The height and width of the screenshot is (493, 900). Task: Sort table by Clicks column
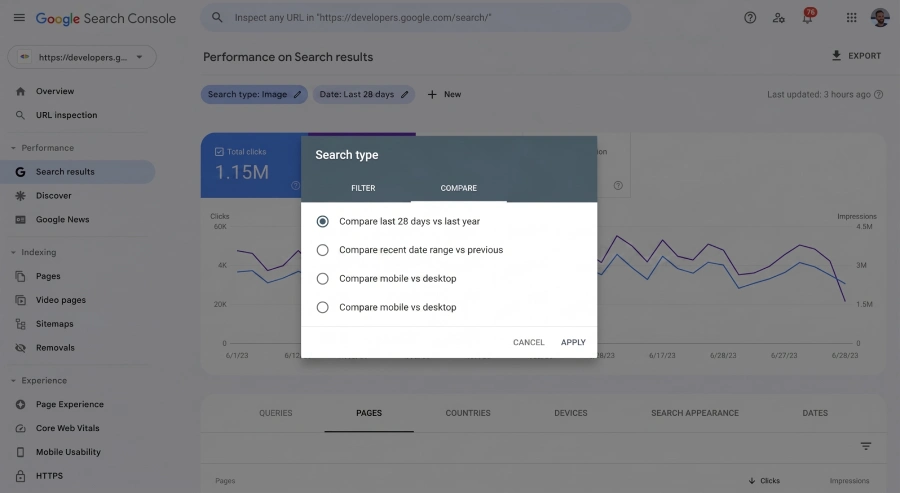[x=765, y=481]
